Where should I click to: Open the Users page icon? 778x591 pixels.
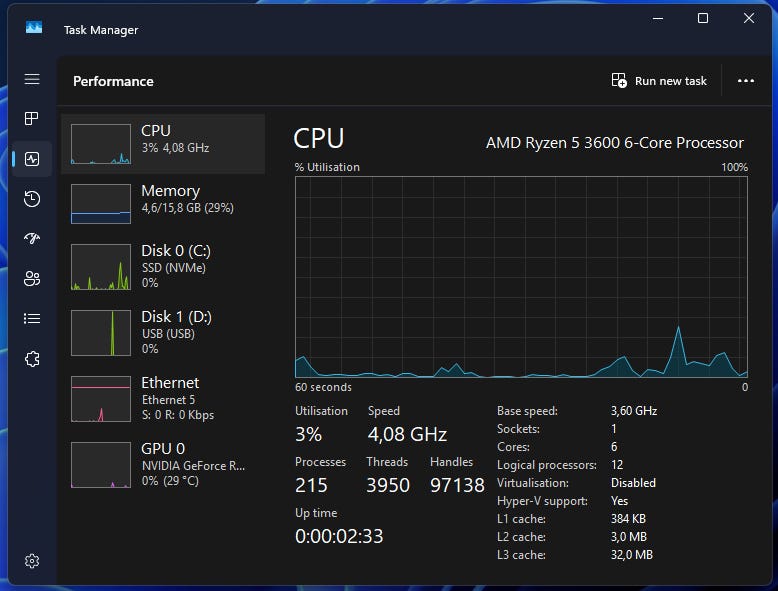[32, 278]
